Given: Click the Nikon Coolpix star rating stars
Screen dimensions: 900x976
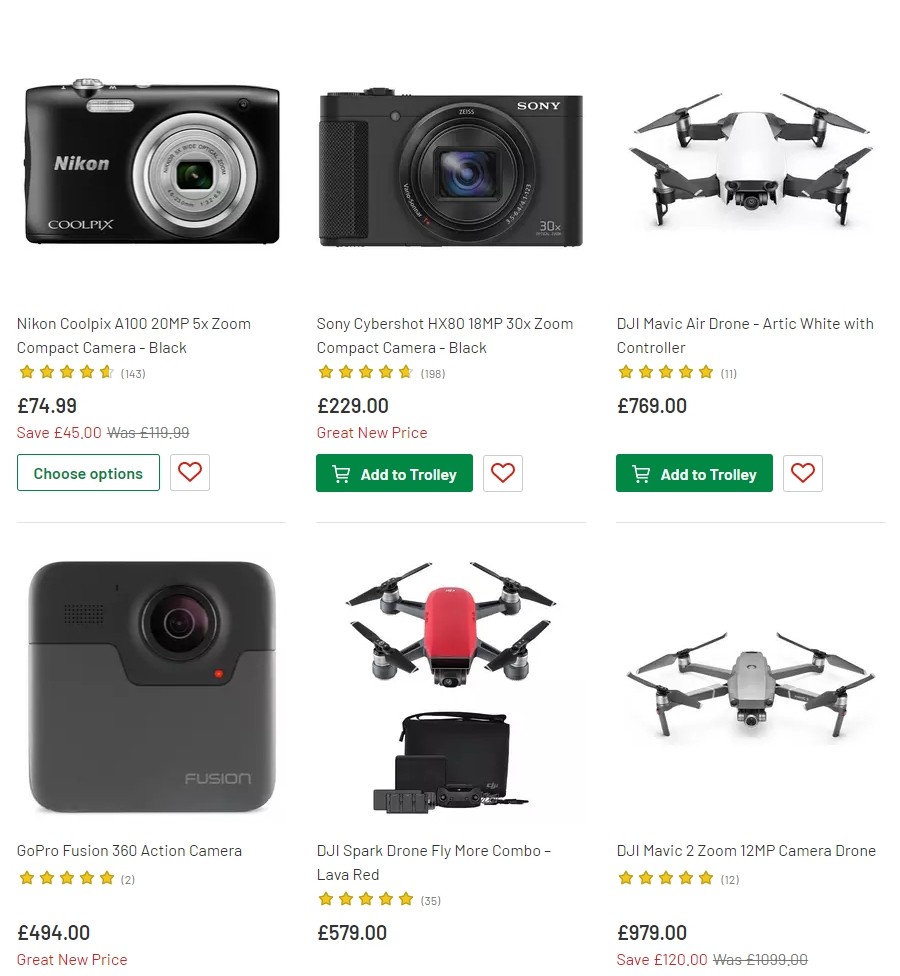Looking at the screenshot, I should pos(68,371).
